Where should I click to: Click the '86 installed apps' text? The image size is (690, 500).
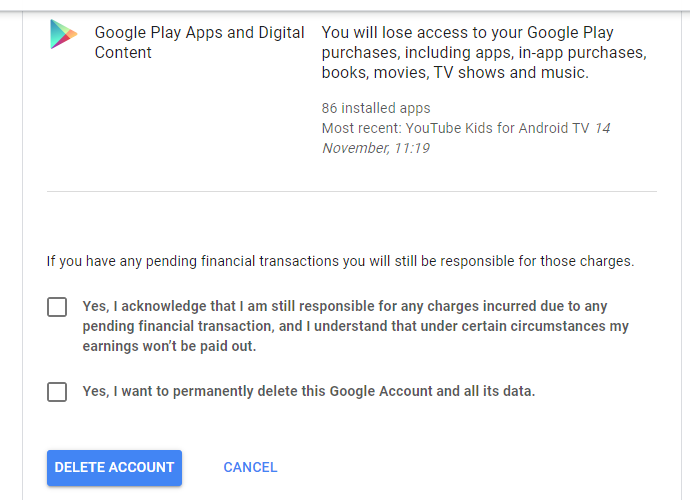coord(376,108)
